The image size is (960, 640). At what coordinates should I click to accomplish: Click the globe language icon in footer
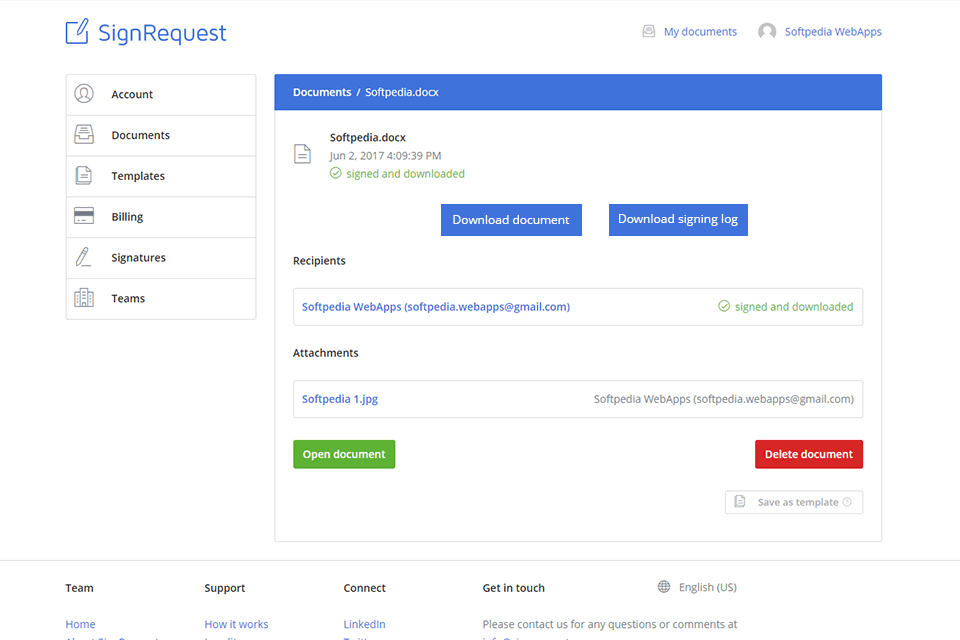click(x=664, y=587)
